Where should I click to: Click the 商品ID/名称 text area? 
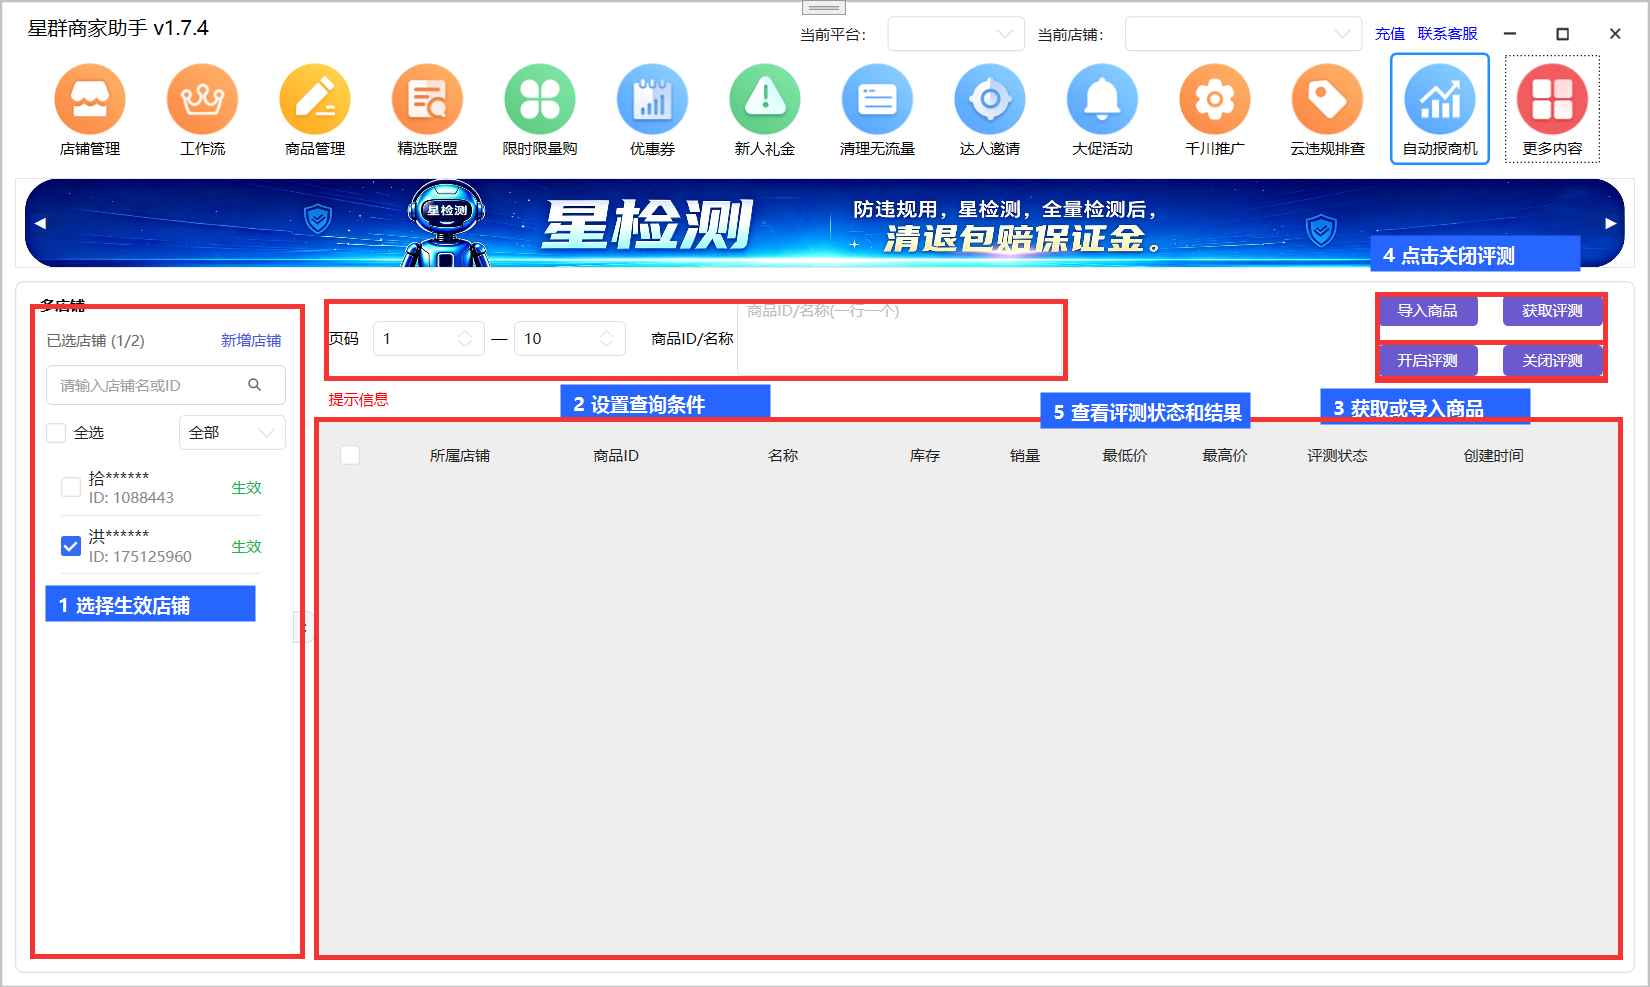[900, 338]
